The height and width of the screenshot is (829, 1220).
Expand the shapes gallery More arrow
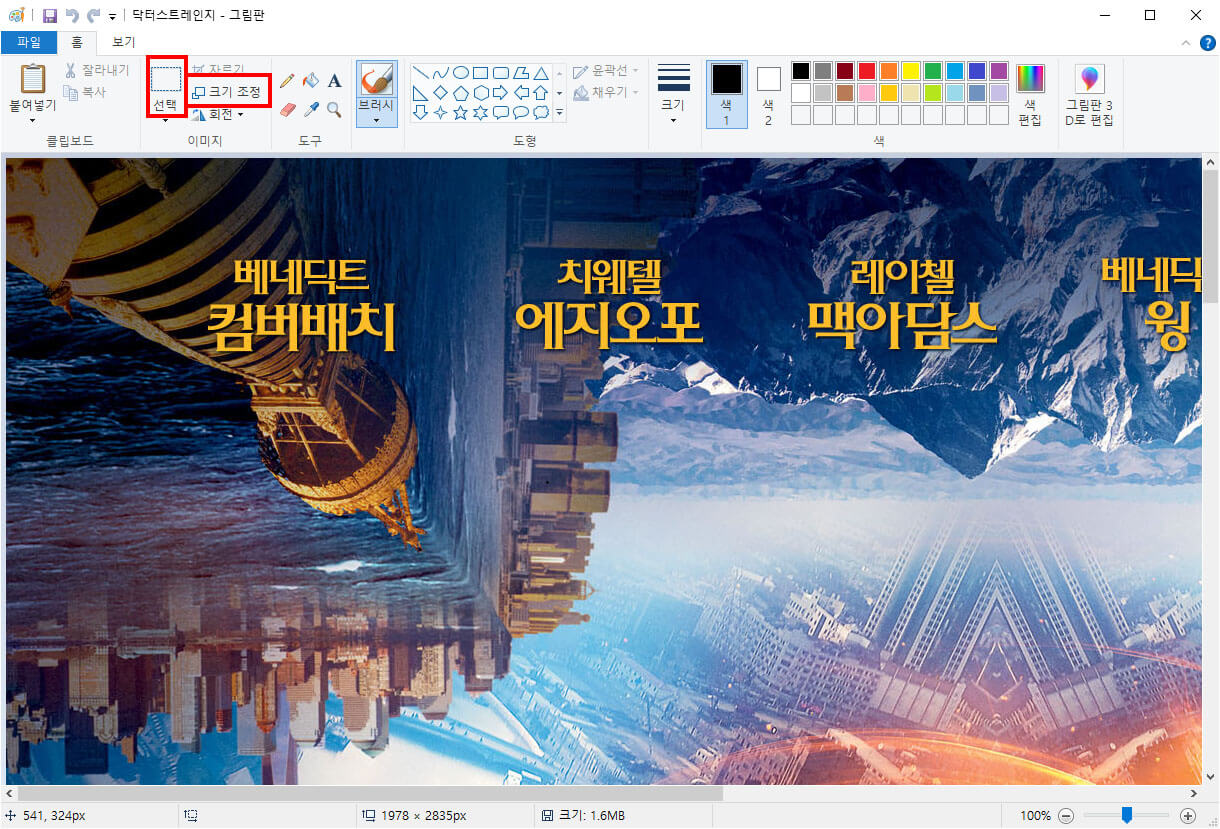click(x=559, y=113)
